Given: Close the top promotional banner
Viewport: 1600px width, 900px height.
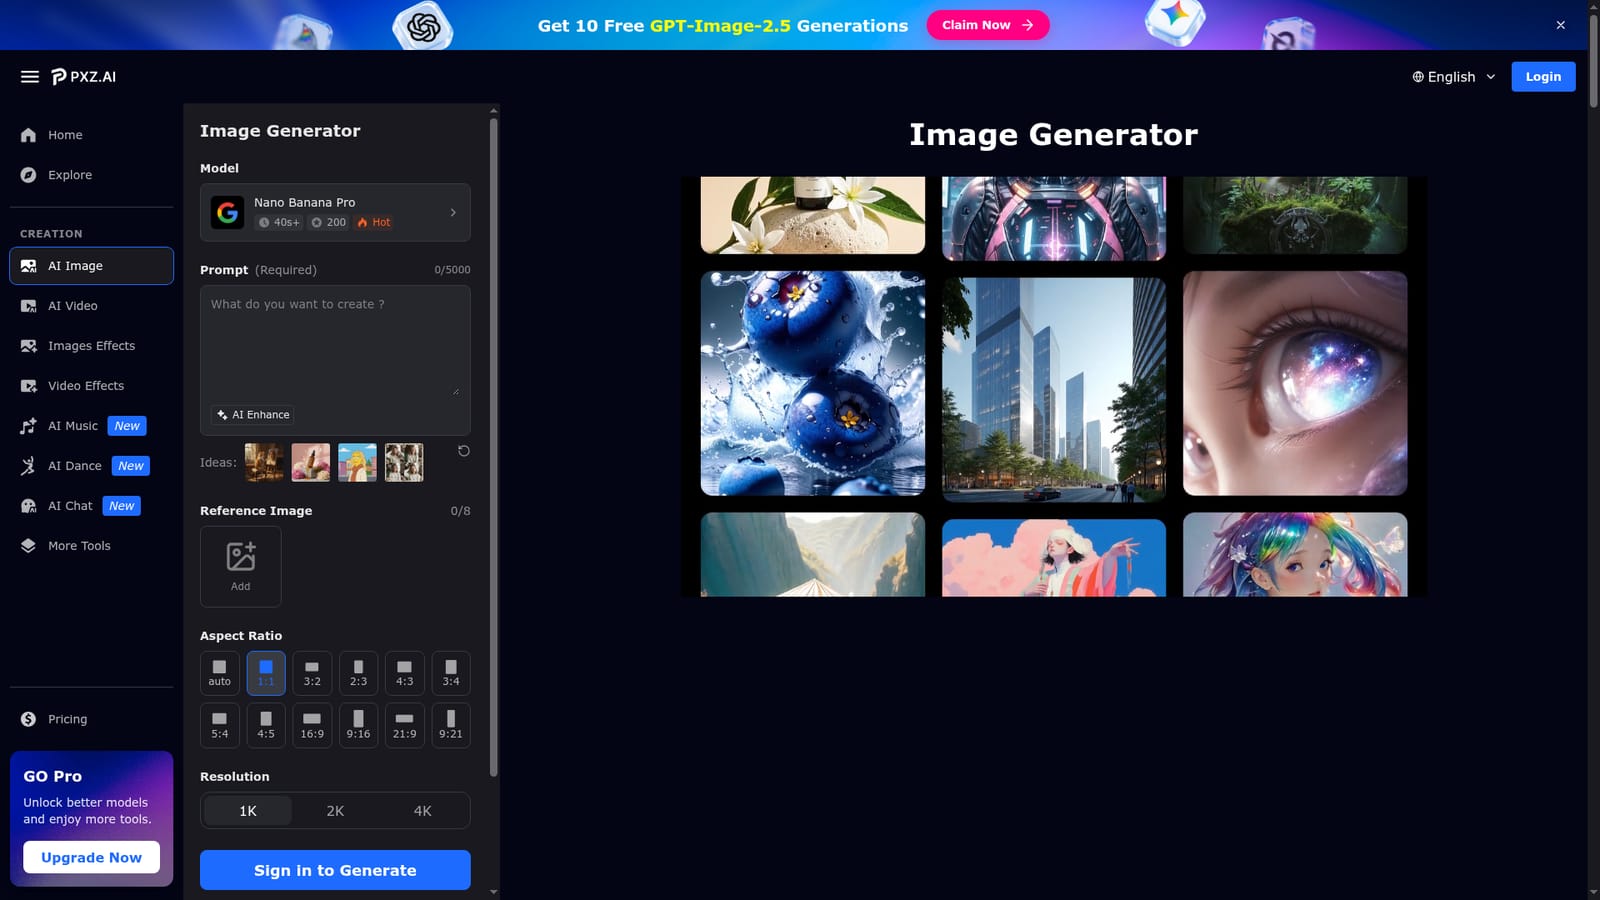Looking at the screenshot, I should 1561,25.
